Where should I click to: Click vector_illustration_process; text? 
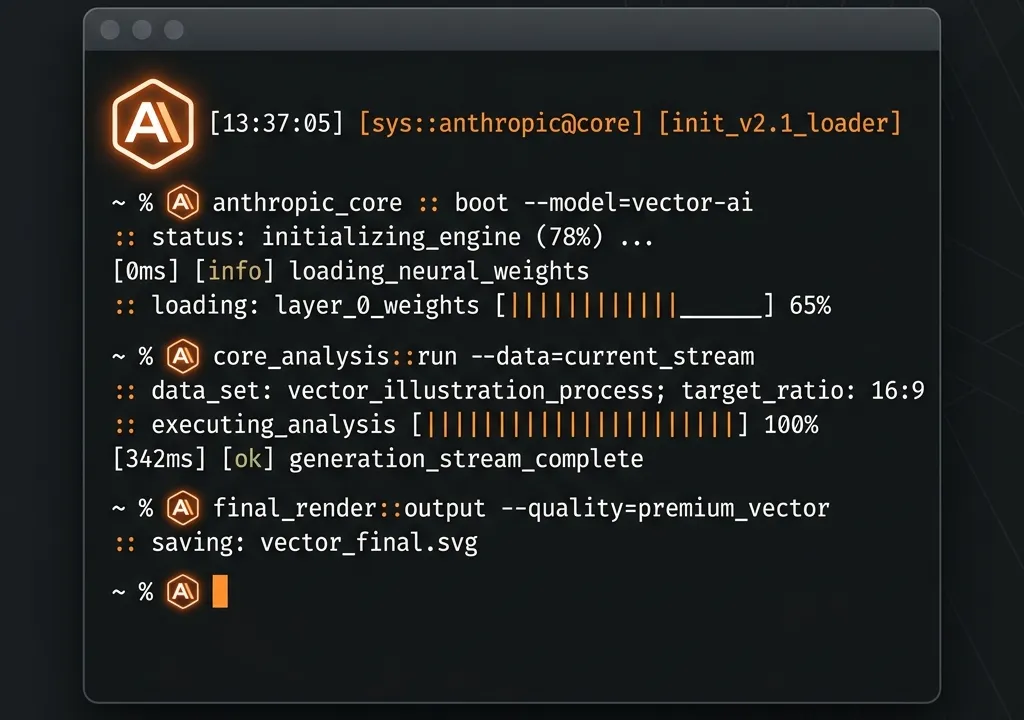tap(477, 391)
